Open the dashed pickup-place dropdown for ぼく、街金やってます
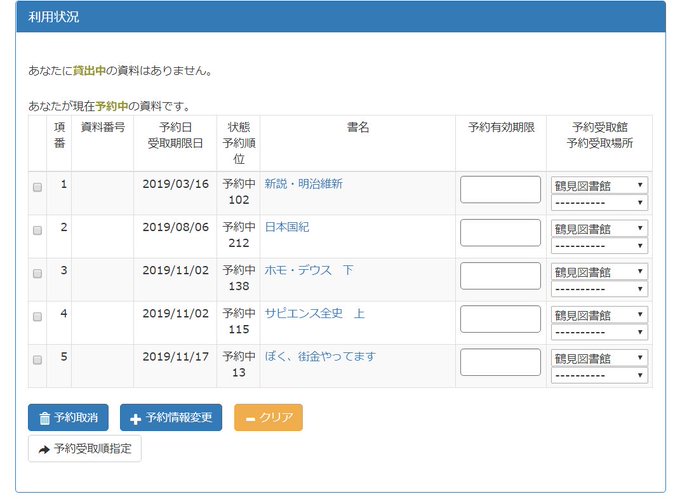 [599, 375]
